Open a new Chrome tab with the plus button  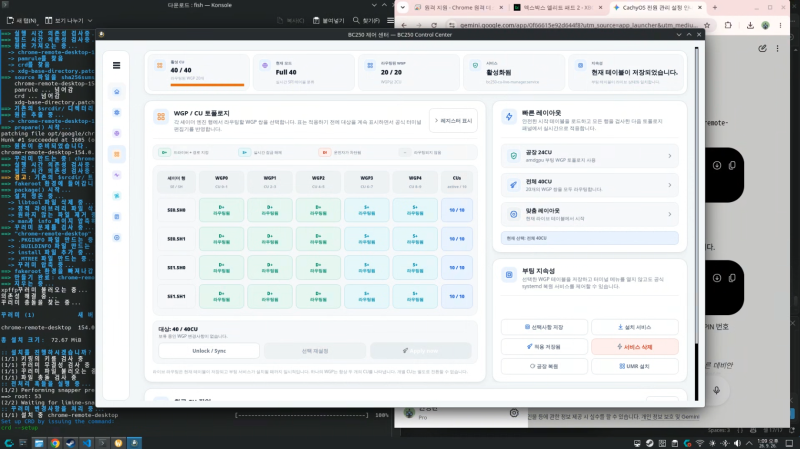(714, 7)
